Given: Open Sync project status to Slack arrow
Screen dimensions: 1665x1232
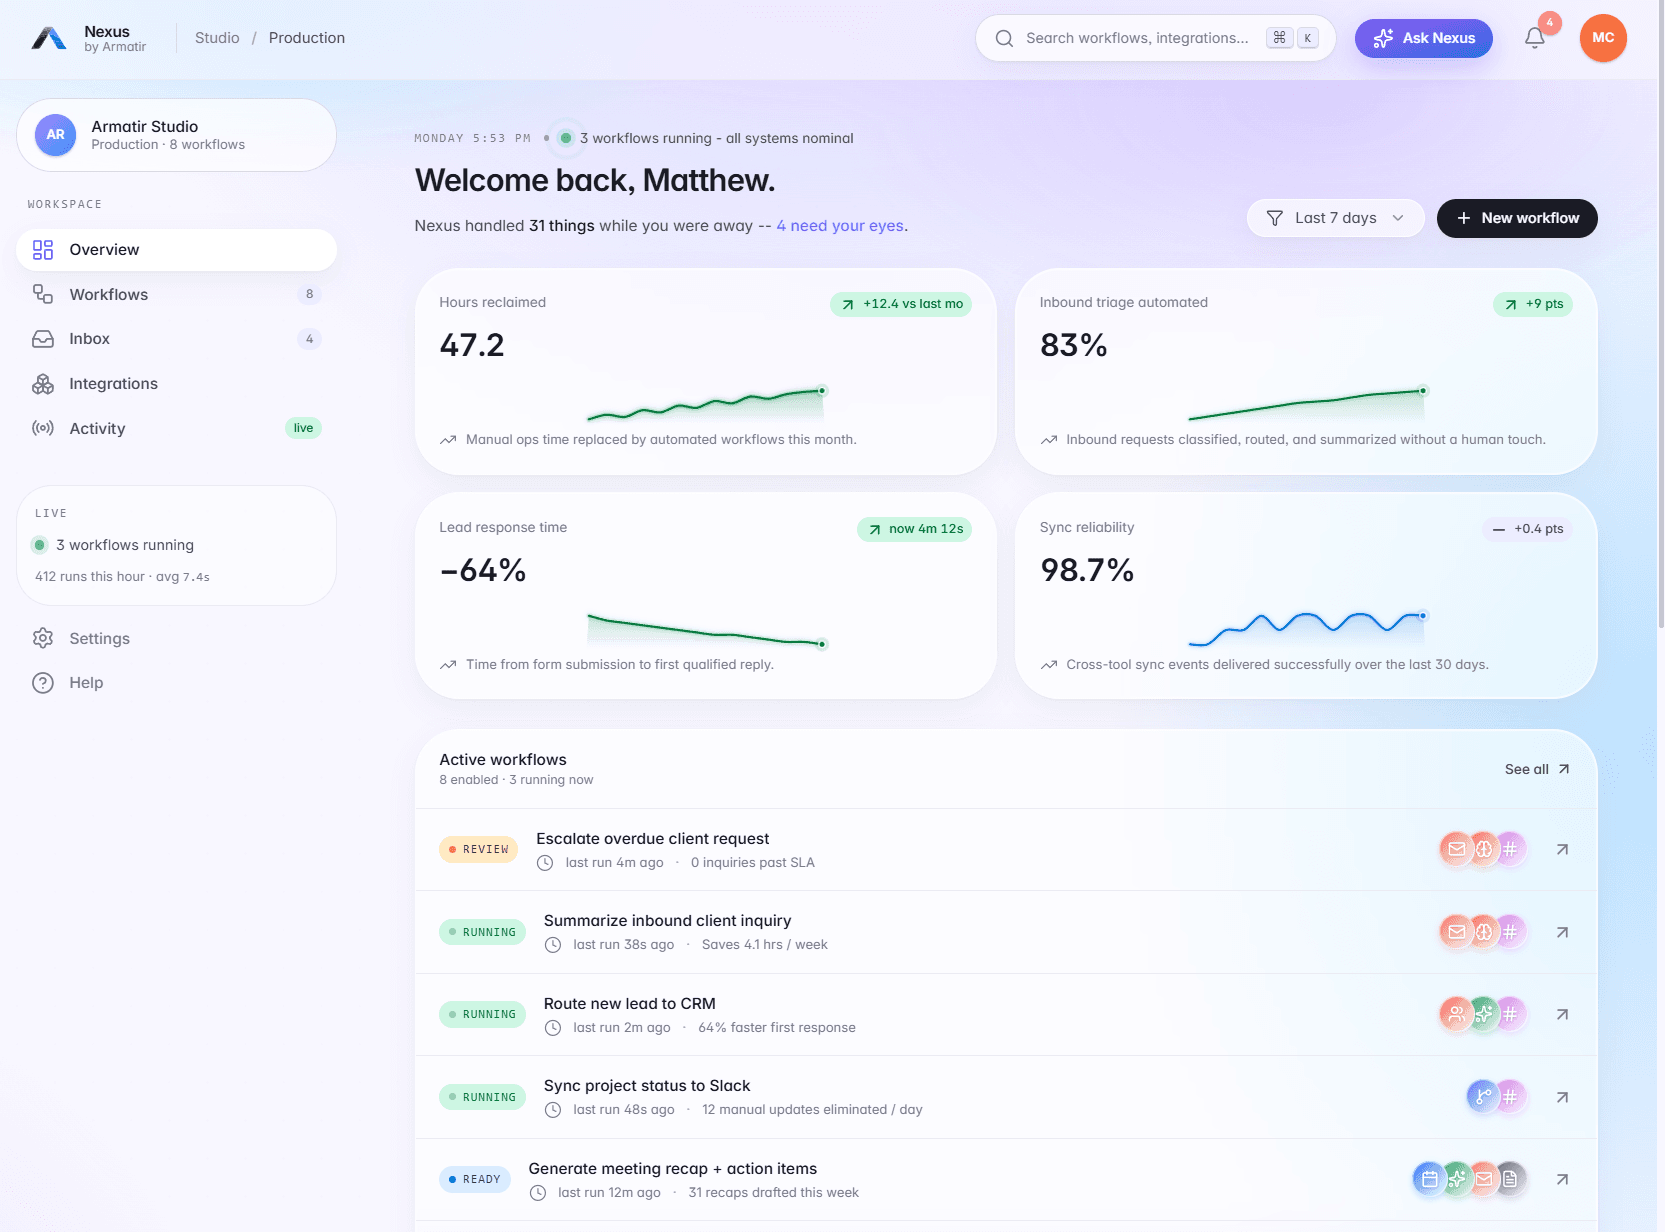Looking at the screenshot, I should [x=1562, y=1097].
